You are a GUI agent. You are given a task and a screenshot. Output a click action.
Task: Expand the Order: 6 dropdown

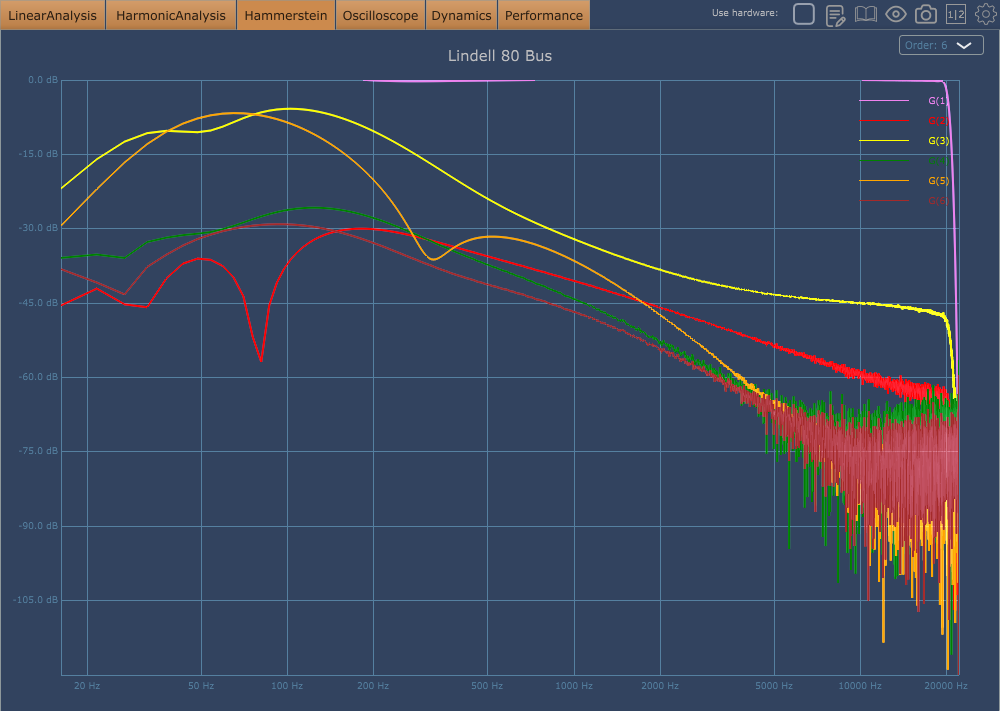click(941, 45)
